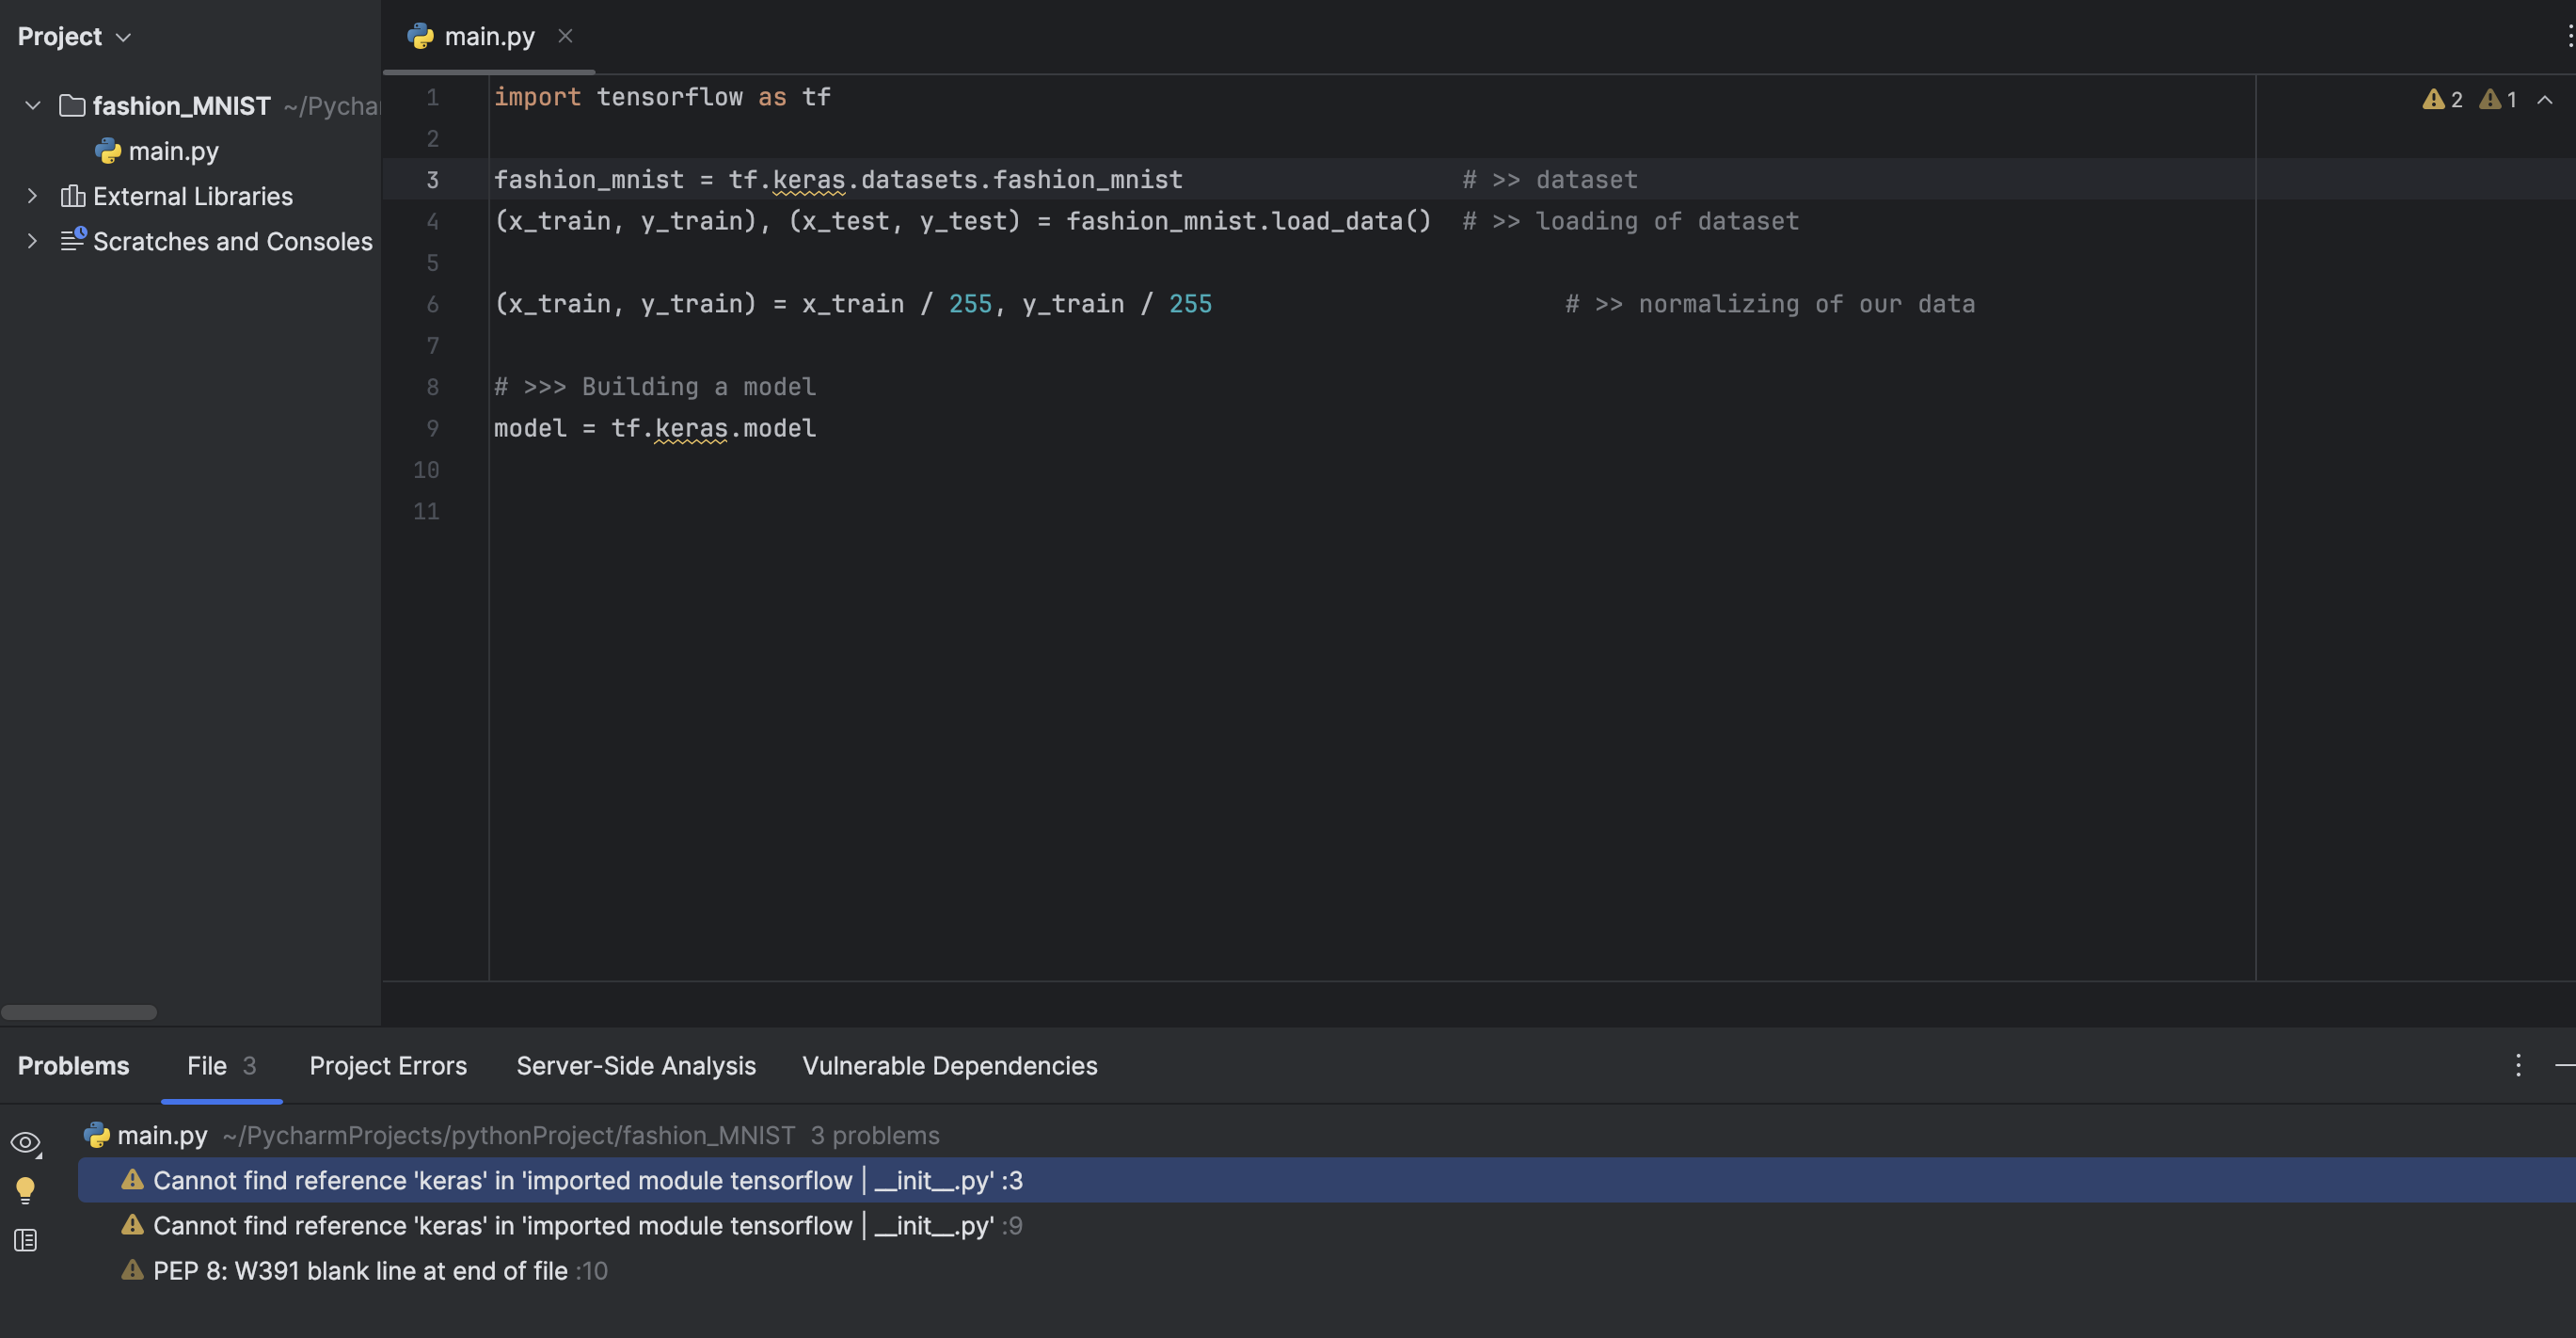Minimize the Problems panel with dash icon
The height and width of the screenshot is (1338, 2576).
(x=2564, y=1065)
